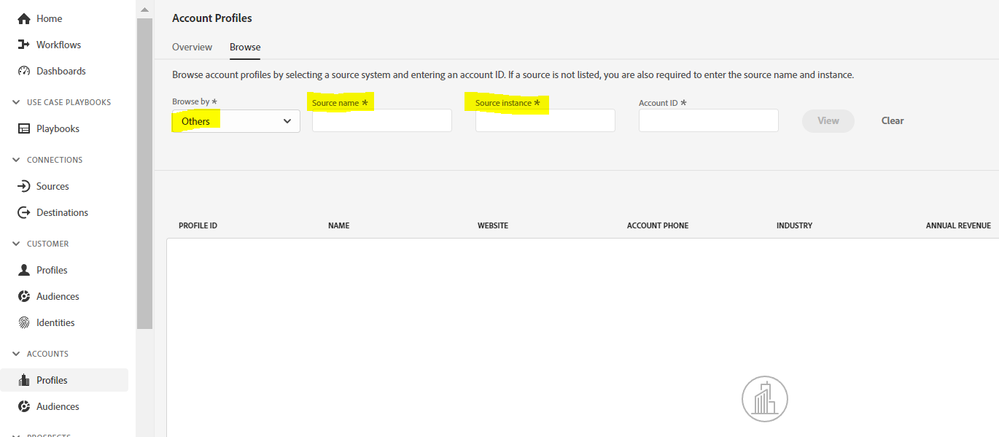This screenshot has height=437, width=999.
Task: Collapse the Use Case Playbooks section
Action: pyautogui.click(x=16, y=103)
